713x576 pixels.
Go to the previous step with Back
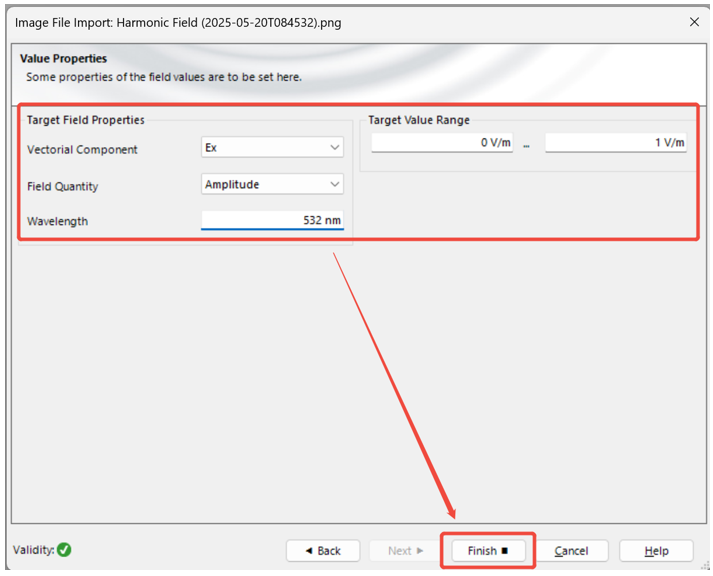[322, 551]
